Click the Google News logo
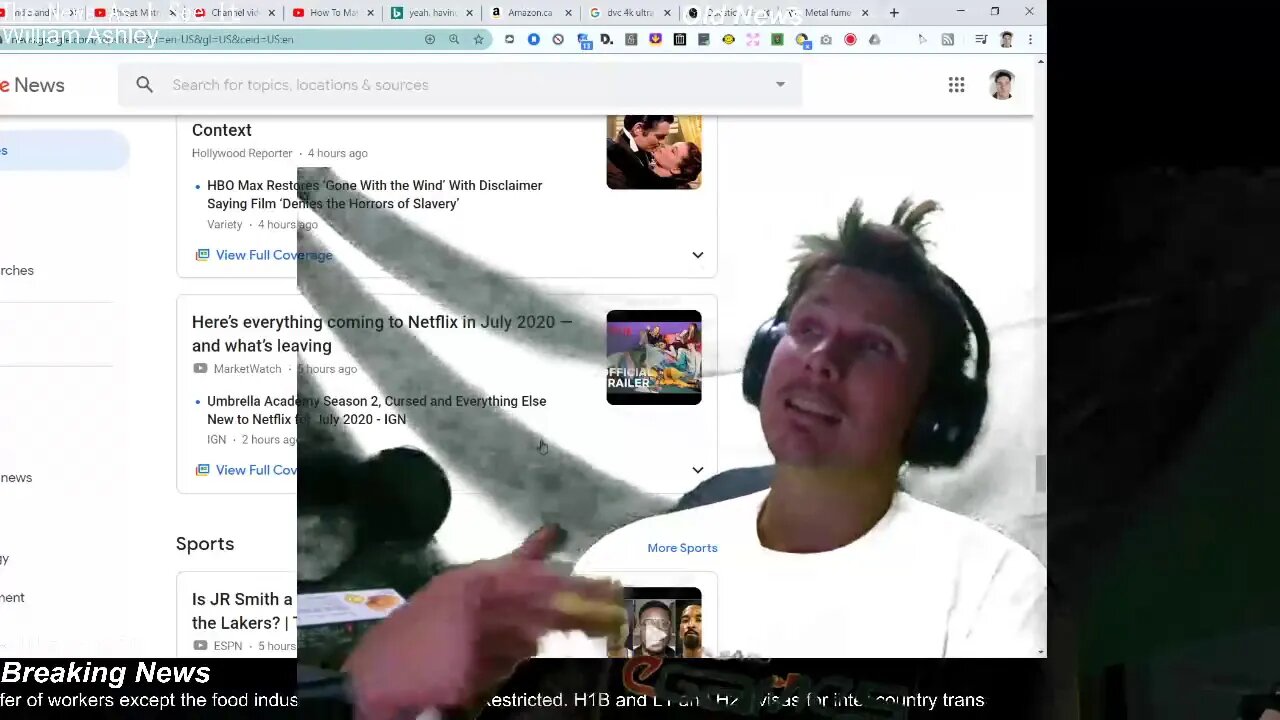The width and height of the screenshot is (1280, 720). coord(32,85)
